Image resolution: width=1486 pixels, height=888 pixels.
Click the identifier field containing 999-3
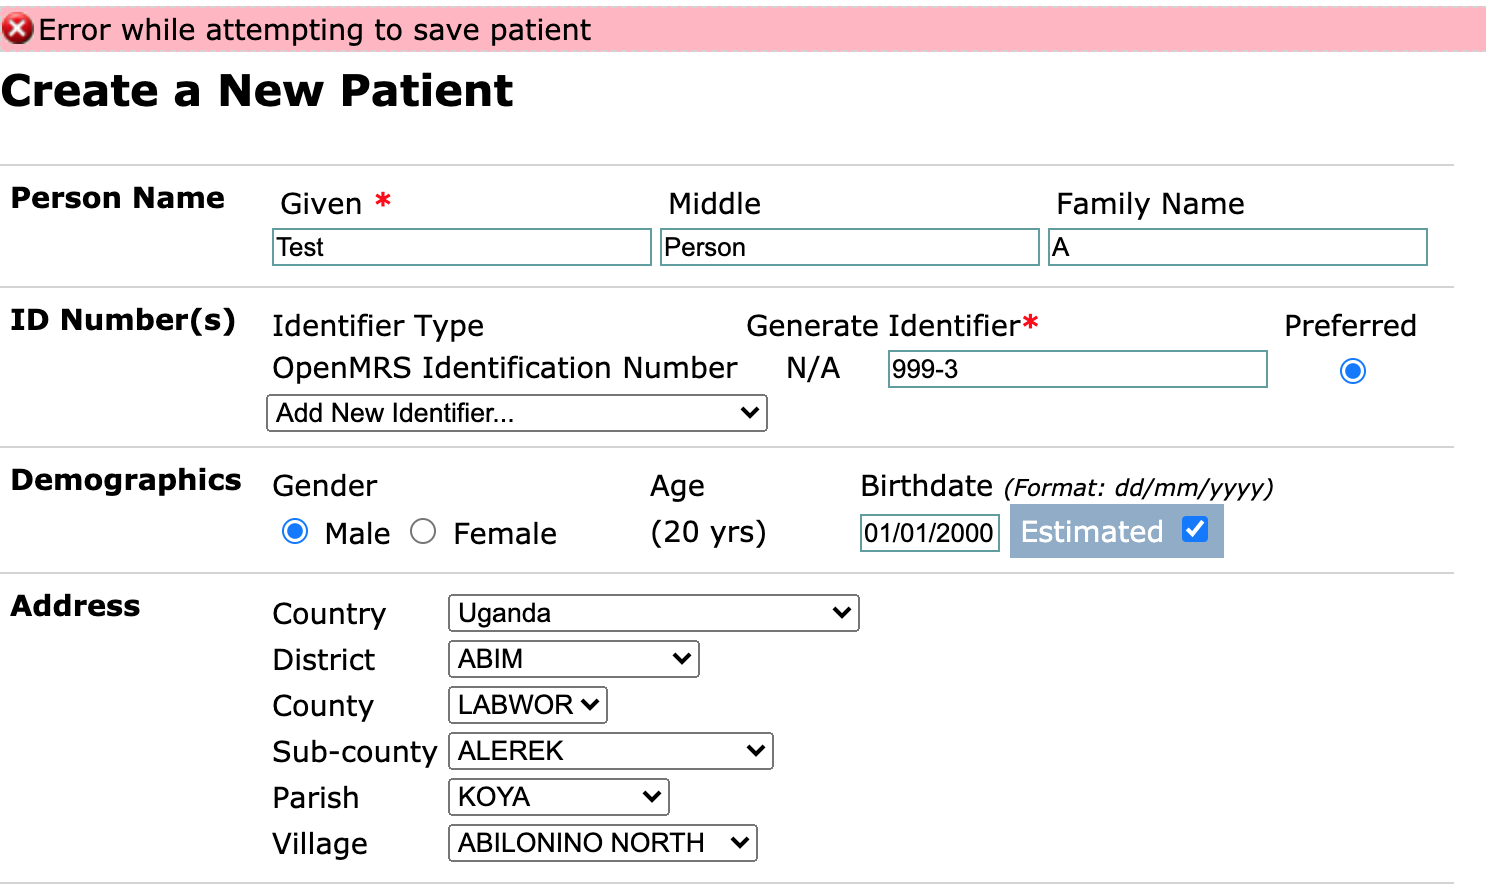[x=1078, y=369]
